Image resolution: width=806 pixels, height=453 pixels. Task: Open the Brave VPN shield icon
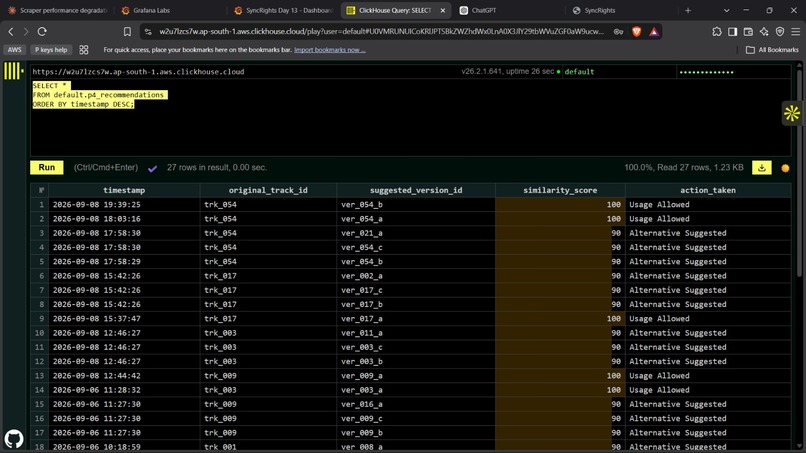coord(780,31)
